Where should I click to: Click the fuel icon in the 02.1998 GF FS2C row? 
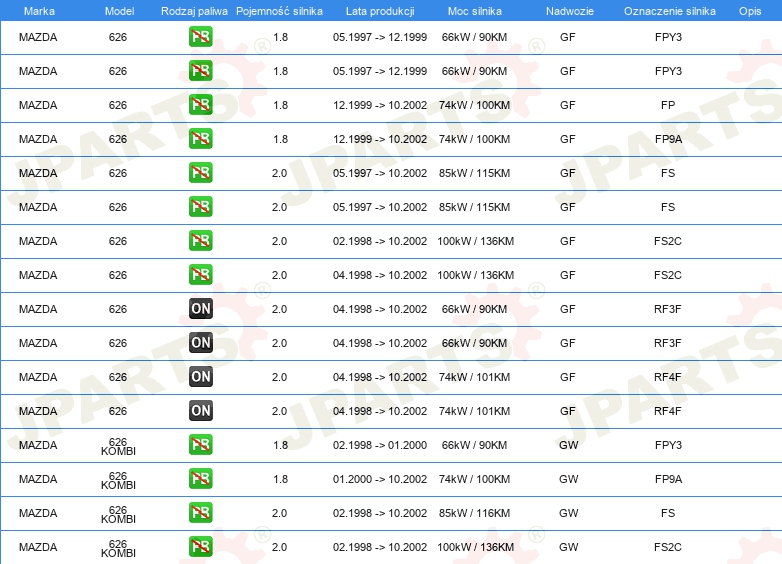[x=200, y=240]
